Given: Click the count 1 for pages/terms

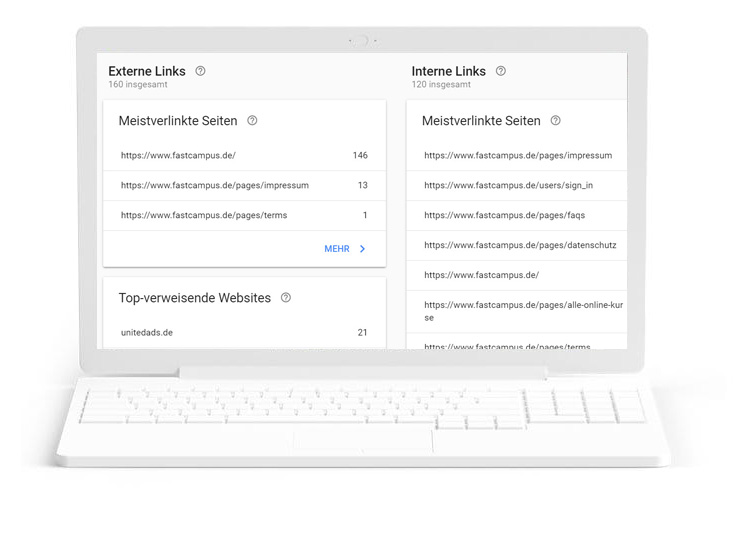Looking at the screenshot, I should click(365, 215).
